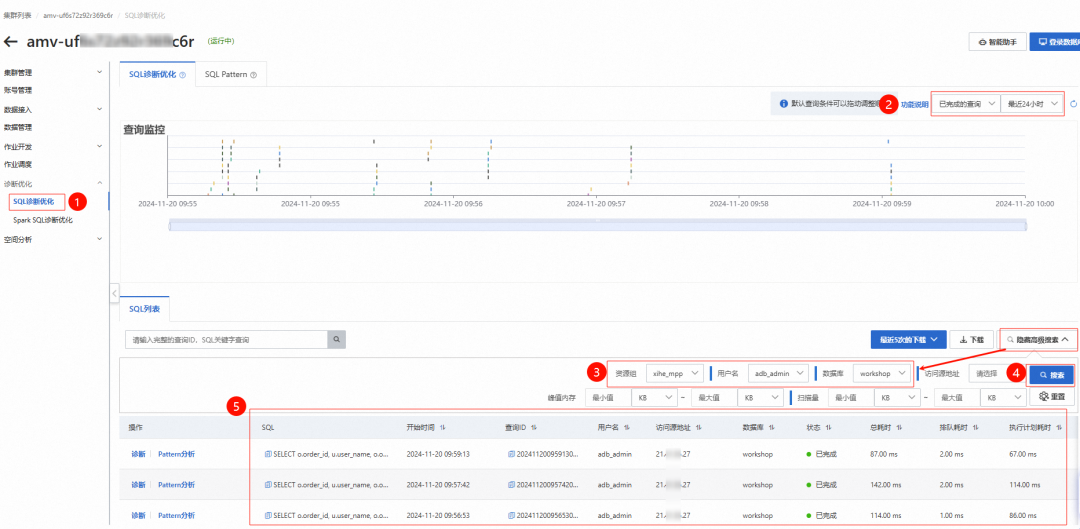Image resolution: width=1080 pixels, height=529 pixels.
Task: Sort table by 访问源地址 column
Action: (698, 428)
